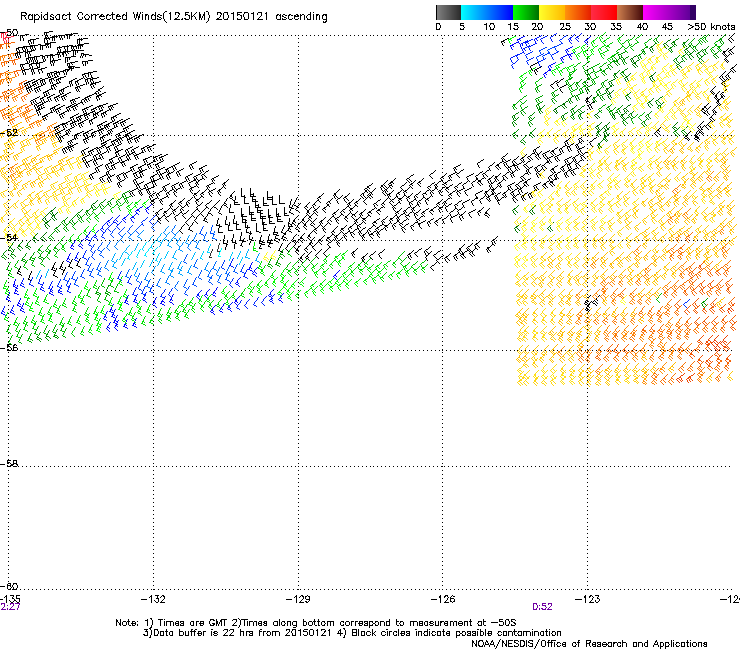Click the '-135' longitude axis label

10,599
